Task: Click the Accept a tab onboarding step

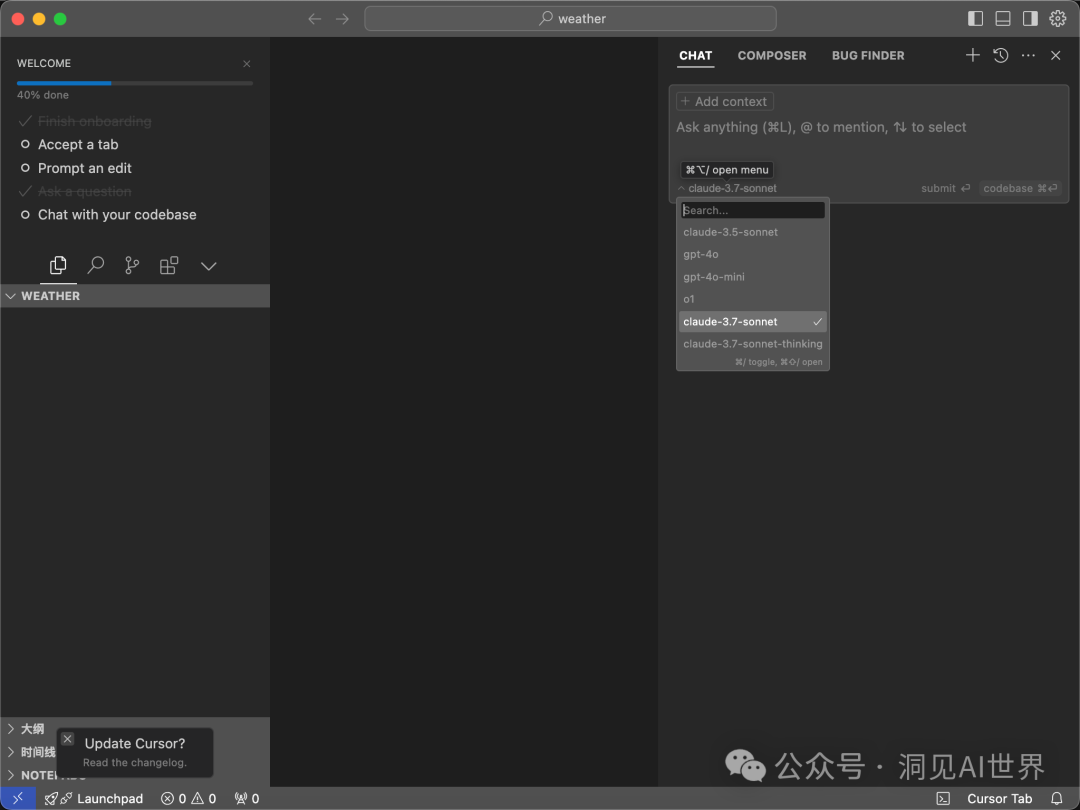Action: point(78,145)
